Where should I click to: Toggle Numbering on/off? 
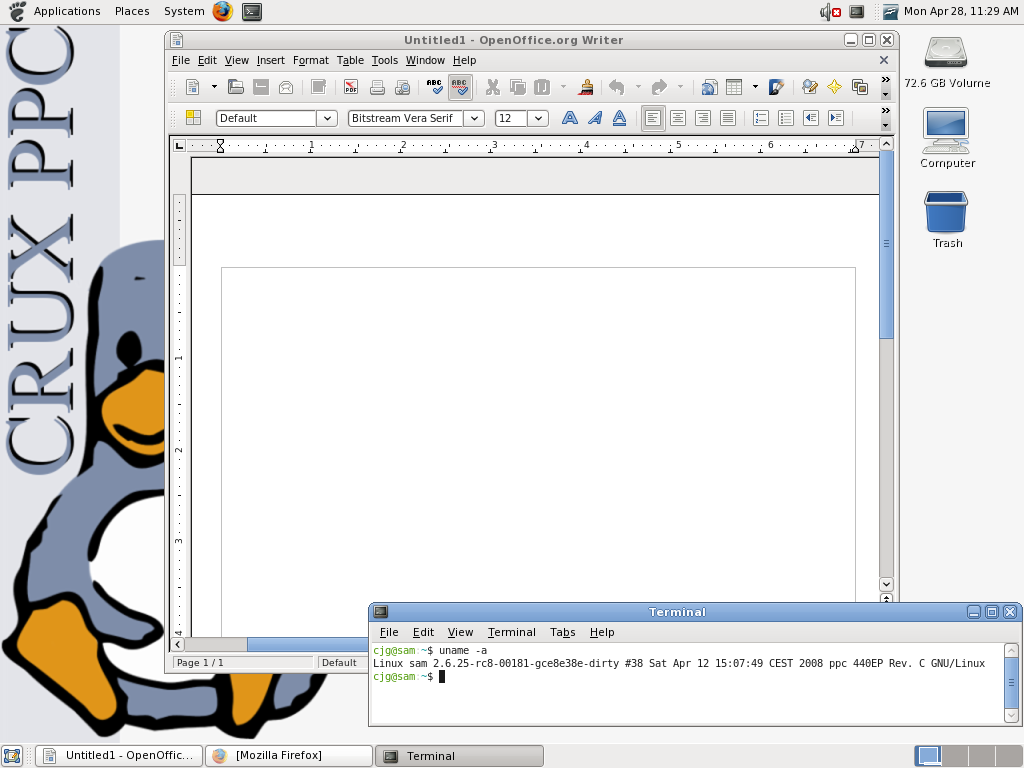click(761, 118)
